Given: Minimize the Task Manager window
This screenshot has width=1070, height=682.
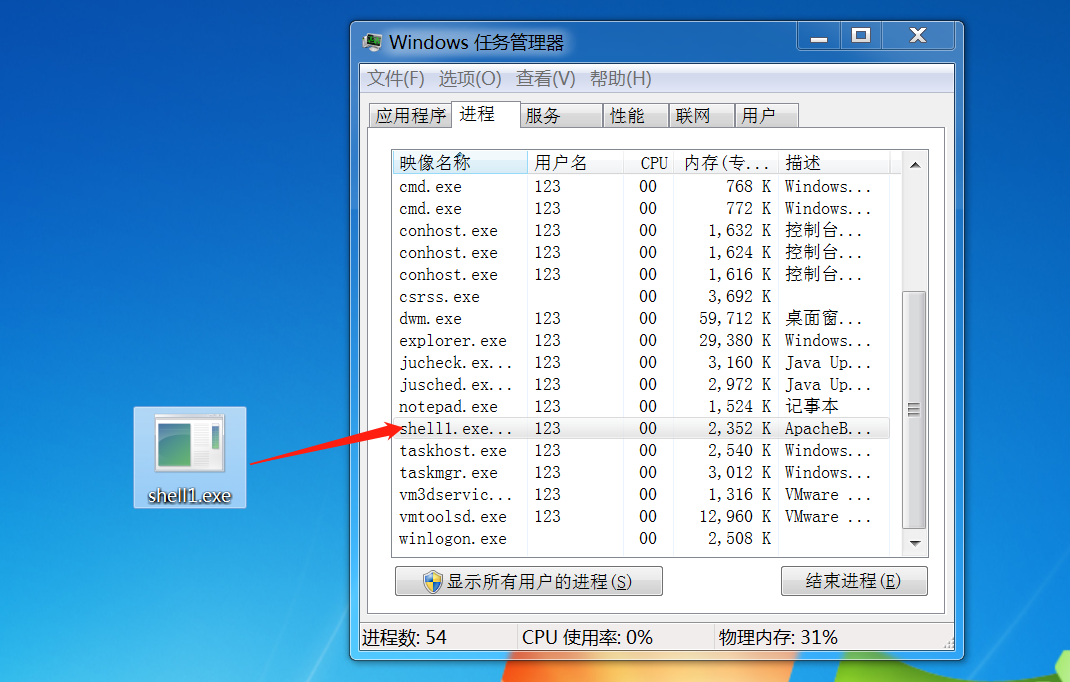Looking at the screenshot, I should click(819, 36).
